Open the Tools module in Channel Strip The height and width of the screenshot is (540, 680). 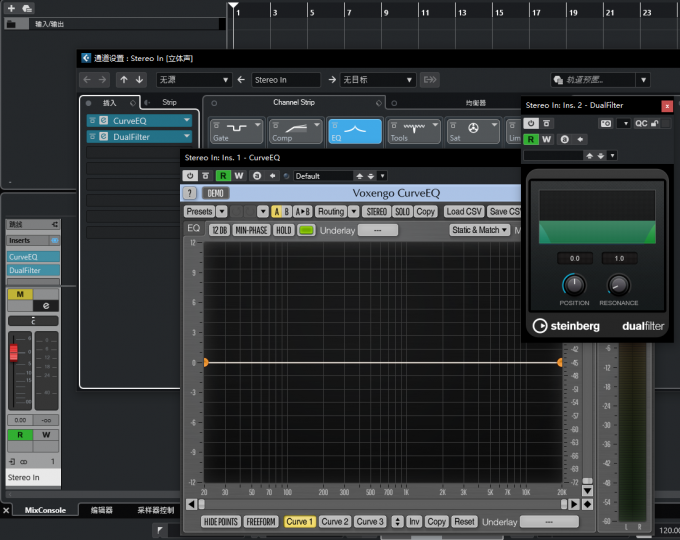pos(414,131)
